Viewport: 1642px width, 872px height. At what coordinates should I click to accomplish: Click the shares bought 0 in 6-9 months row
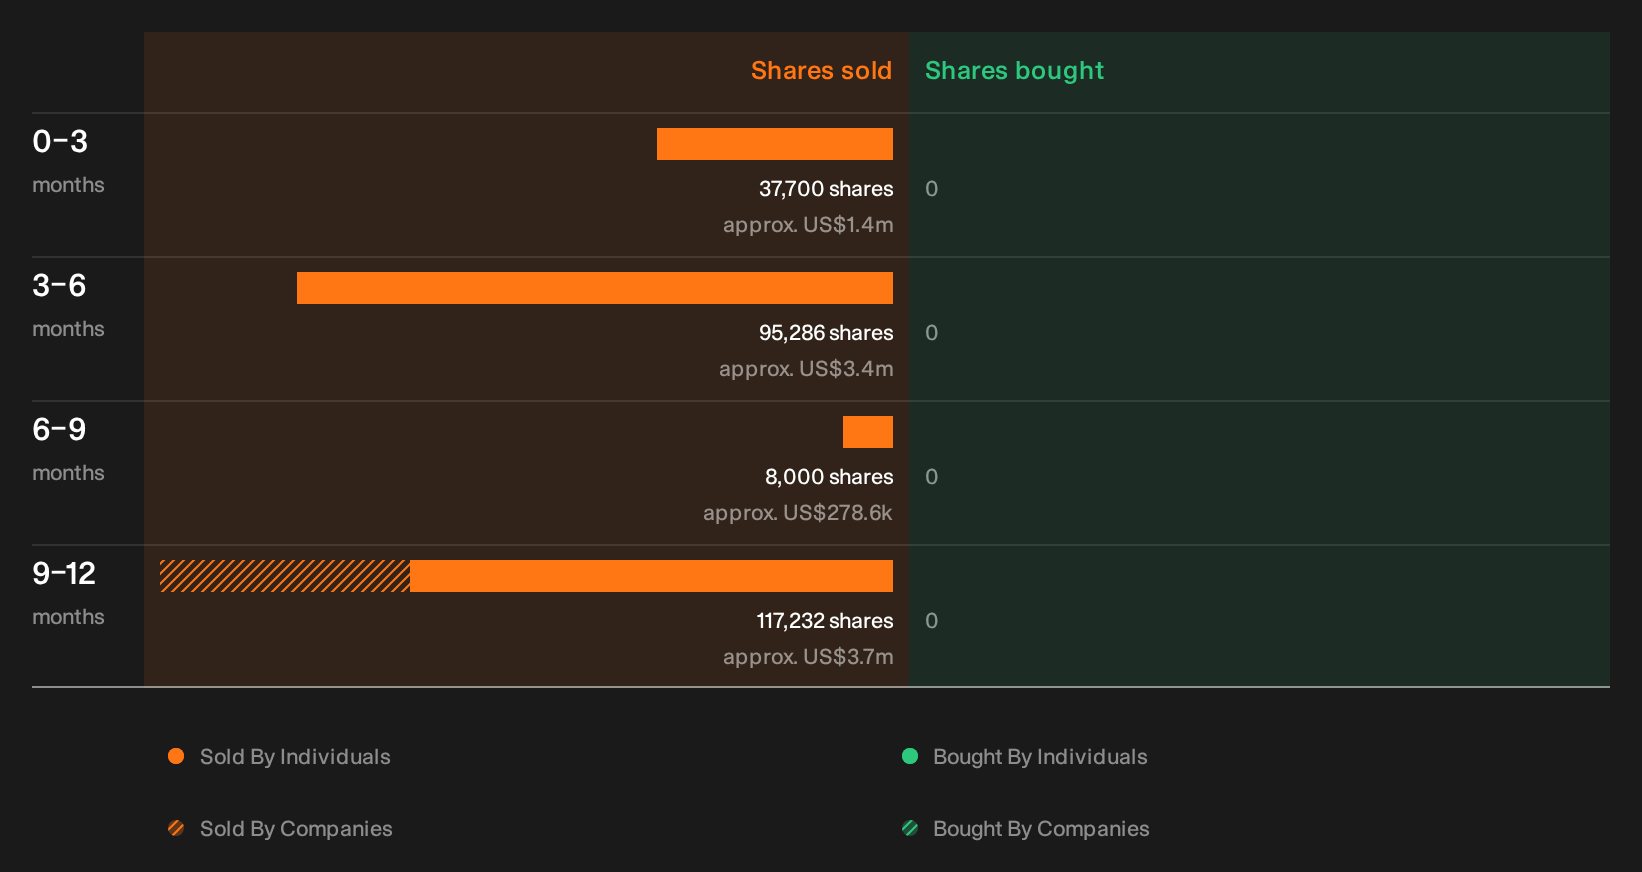coord(931,477)
